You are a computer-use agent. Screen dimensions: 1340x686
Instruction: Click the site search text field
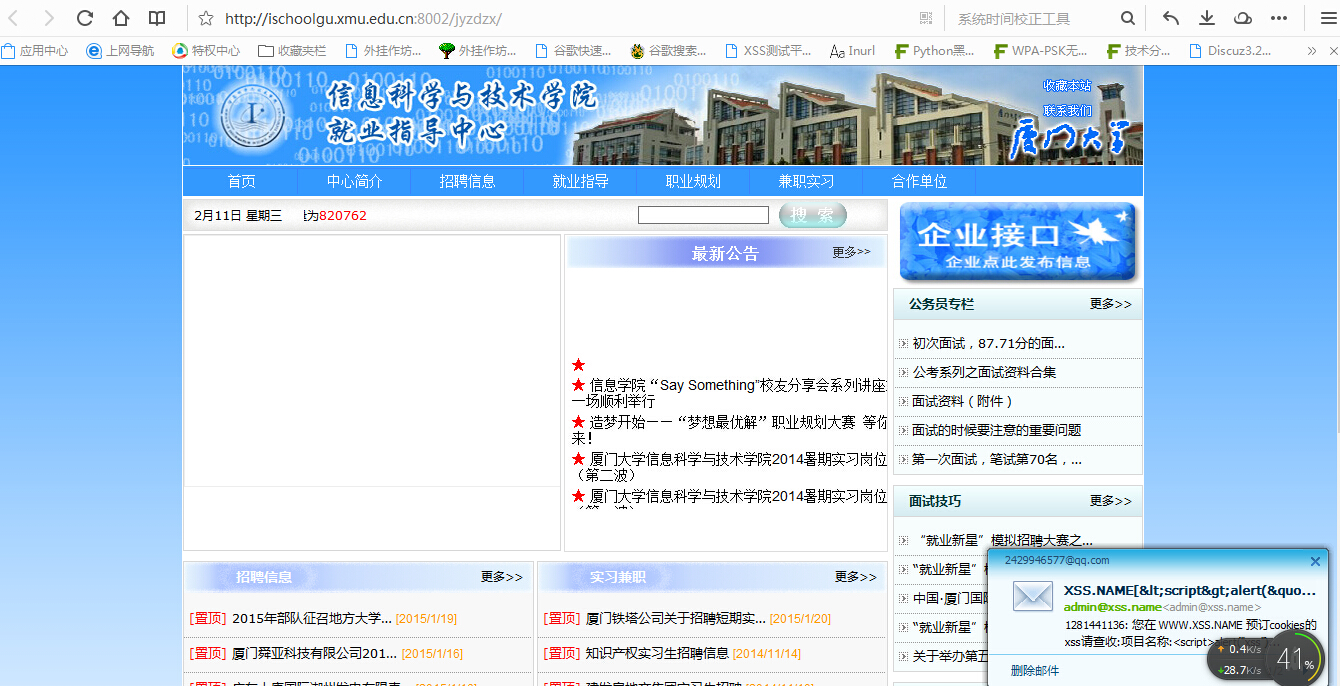point(703,215)
